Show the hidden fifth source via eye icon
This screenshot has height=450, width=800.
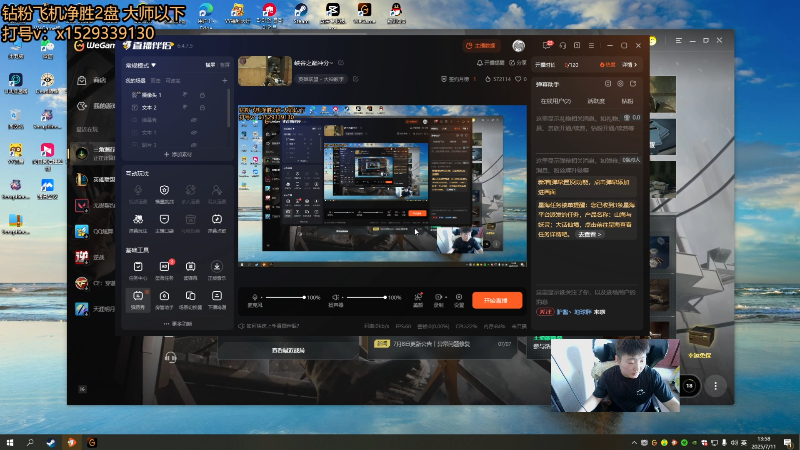point(194,145)
